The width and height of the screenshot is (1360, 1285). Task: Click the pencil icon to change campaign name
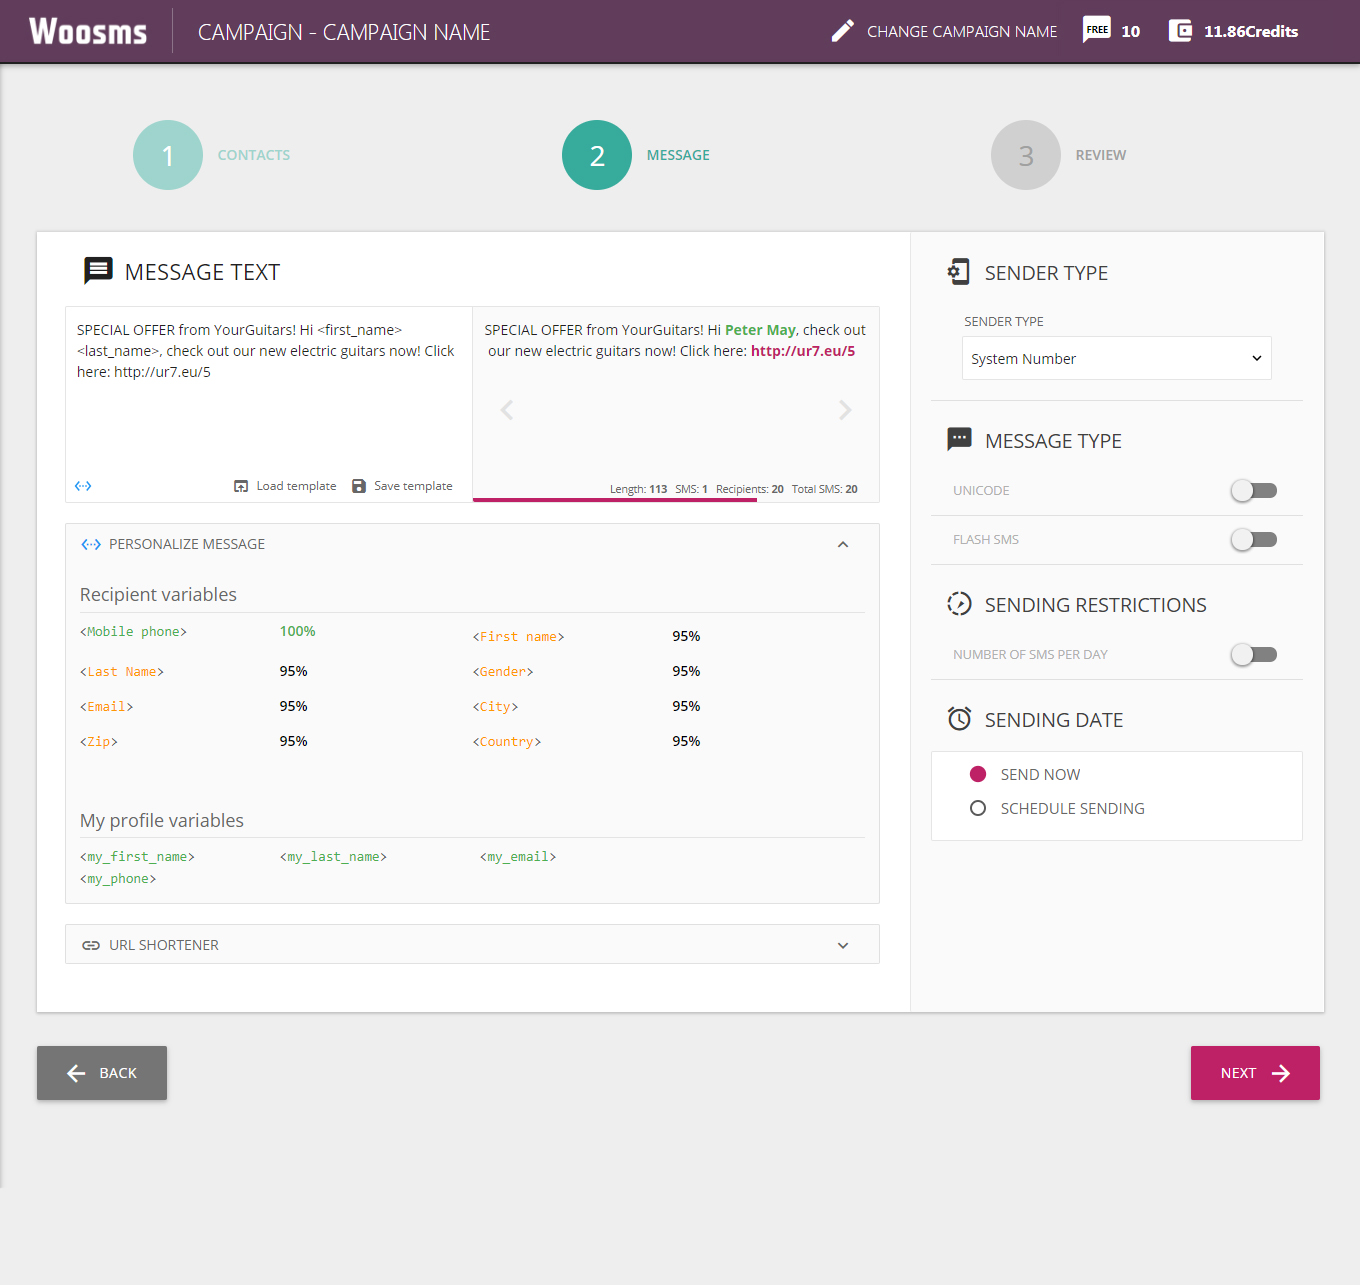pyautogui.click(x=842, y=31)
